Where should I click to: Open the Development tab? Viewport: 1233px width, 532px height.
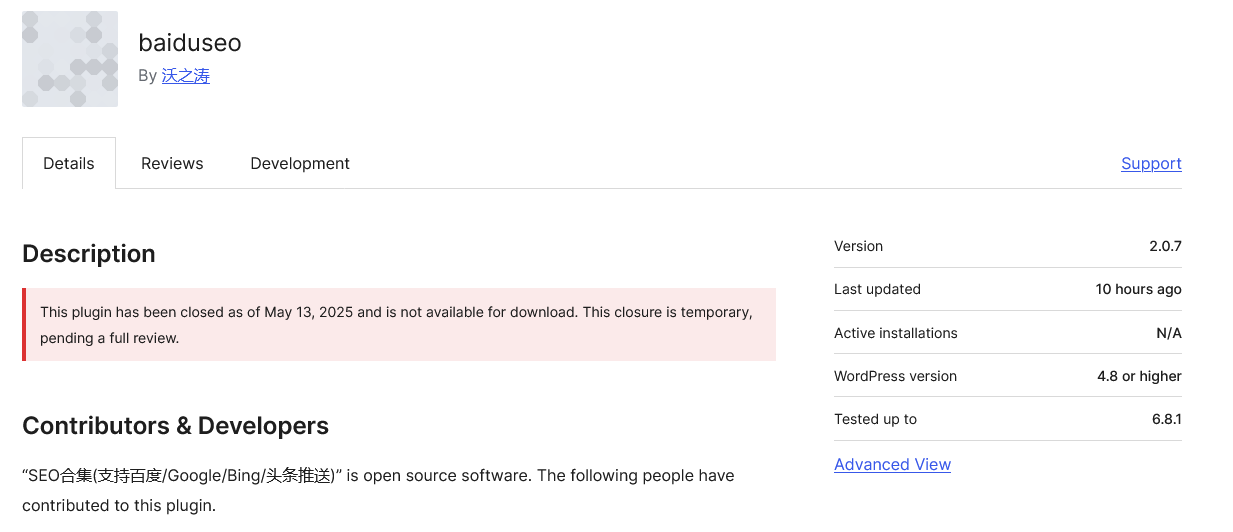300,163
